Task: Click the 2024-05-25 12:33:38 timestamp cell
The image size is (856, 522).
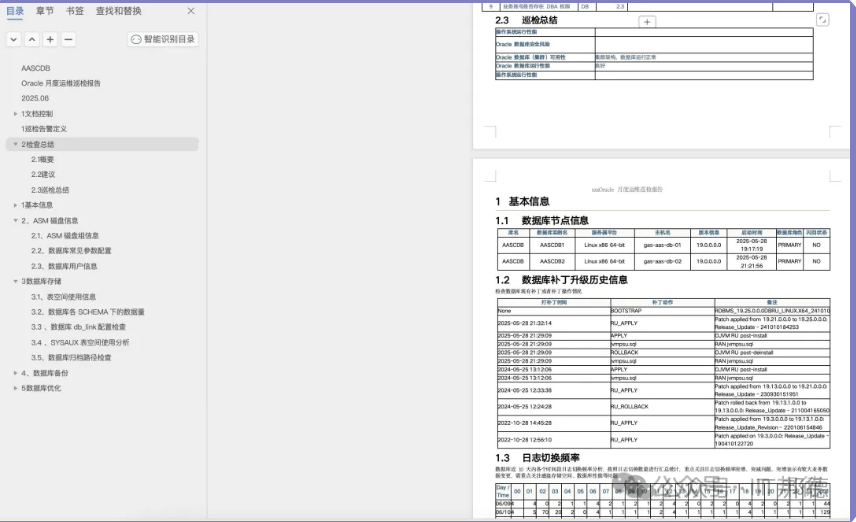Action: click(554, 390)
